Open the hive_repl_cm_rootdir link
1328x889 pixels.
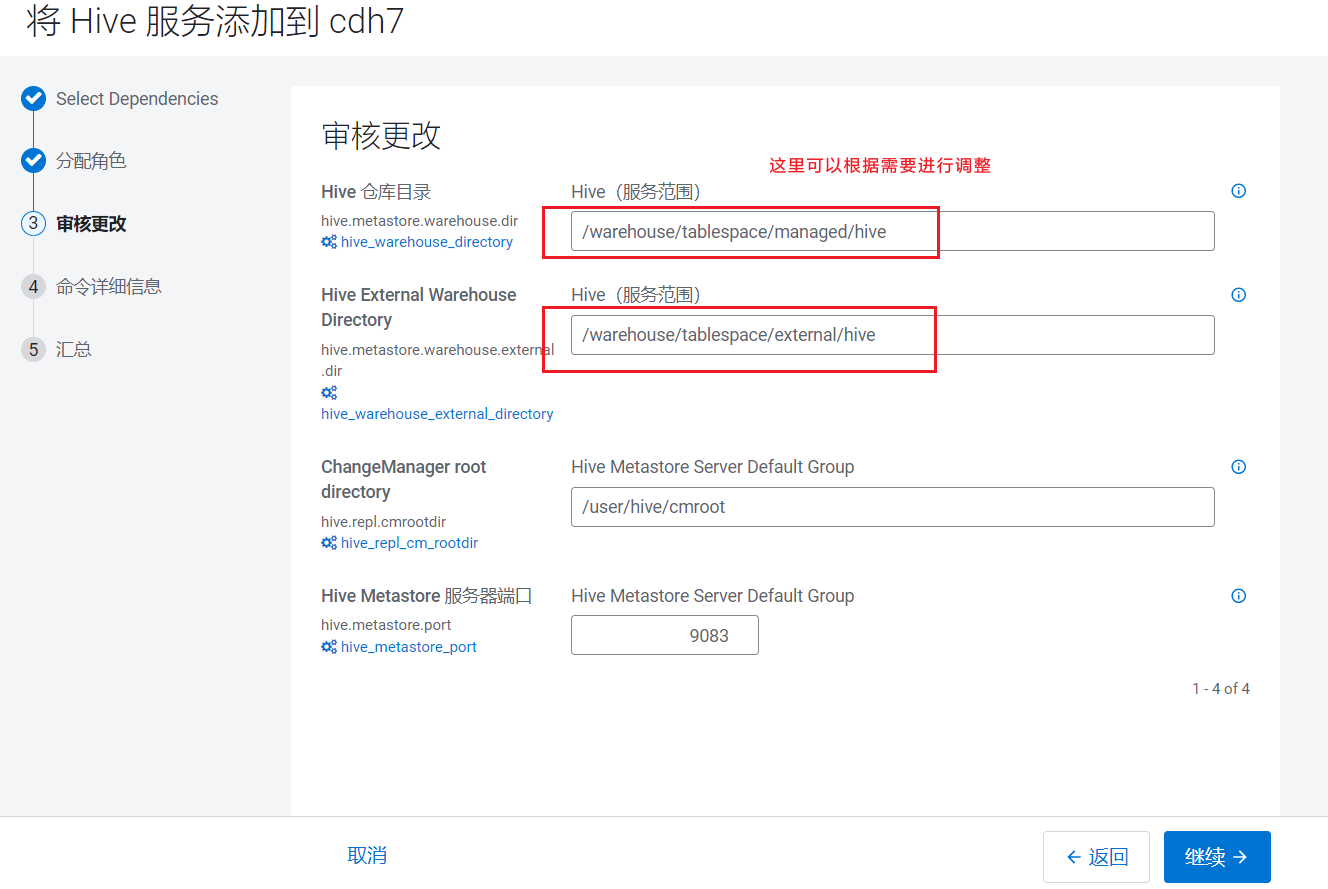(410, 543)
